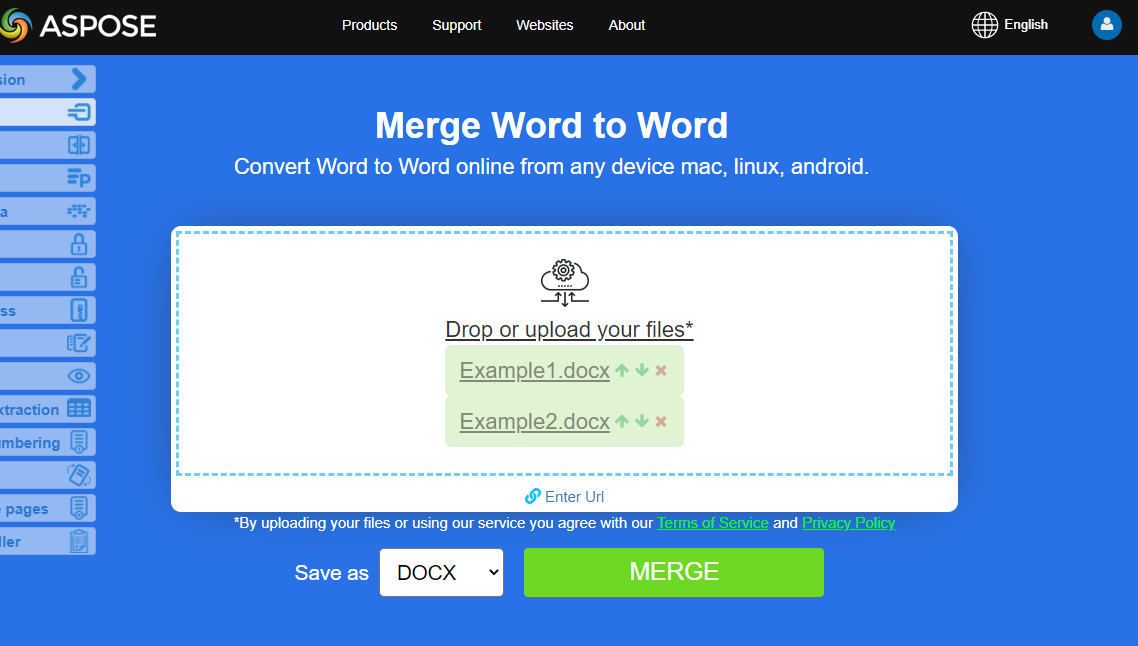
Task: Open the English language selector
Action: pyautogui.click(x=1010, y=25)
